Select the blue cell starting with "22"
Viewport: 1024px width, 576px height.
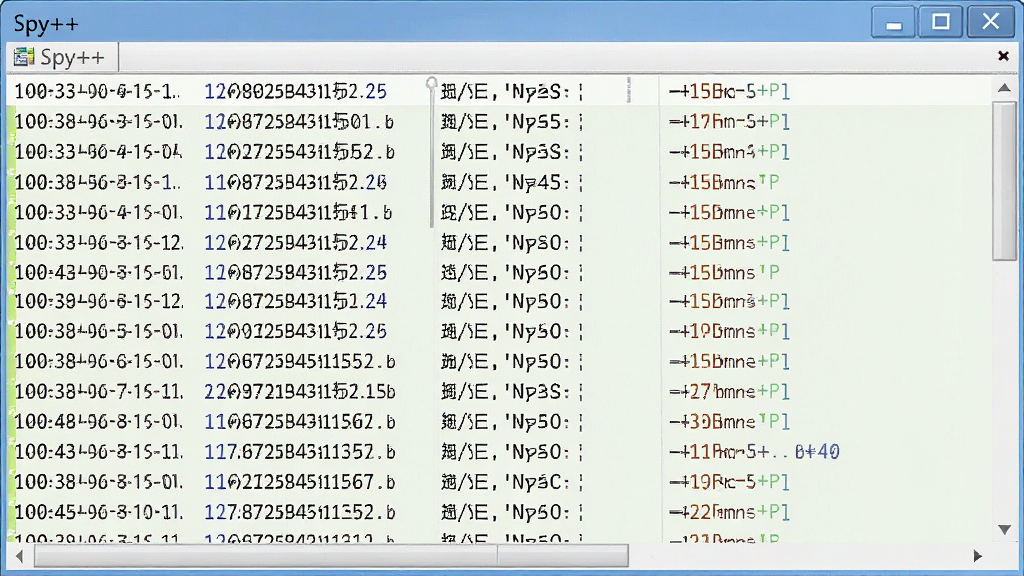(300, 392)
